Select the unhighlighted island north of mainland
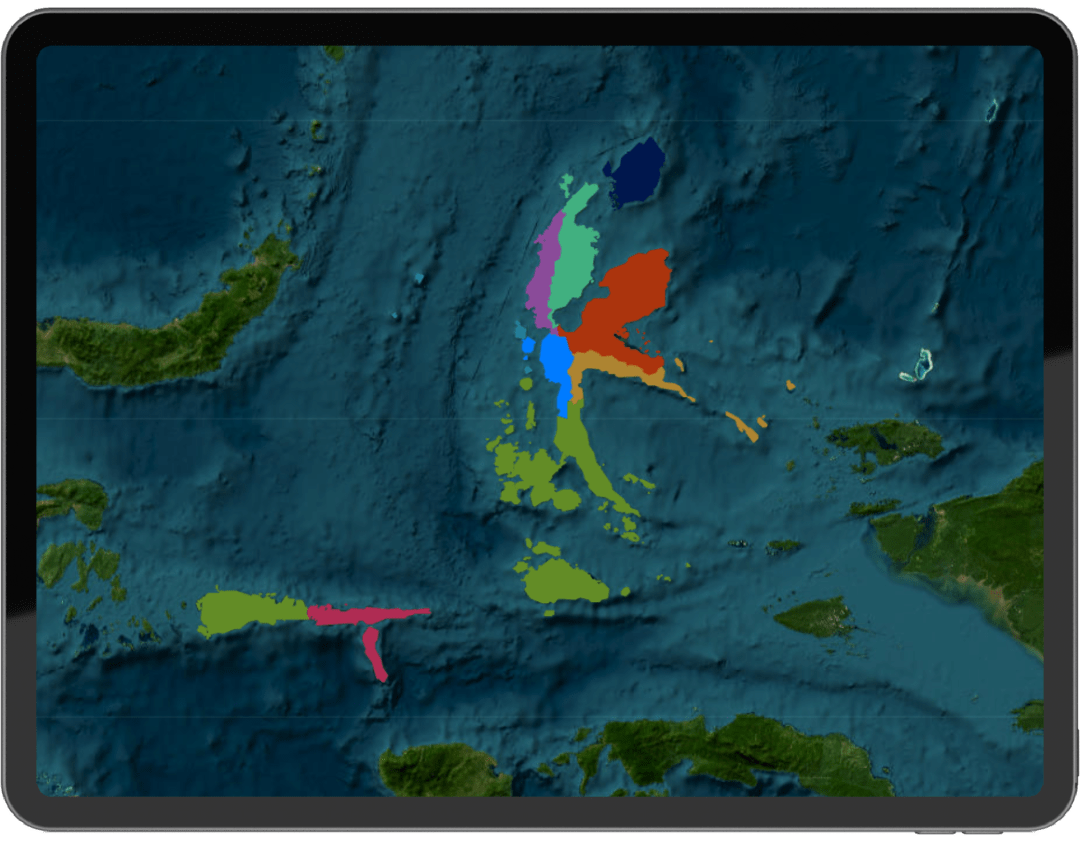This screenshot has height=841, width=1080. [x=885, y=440]
